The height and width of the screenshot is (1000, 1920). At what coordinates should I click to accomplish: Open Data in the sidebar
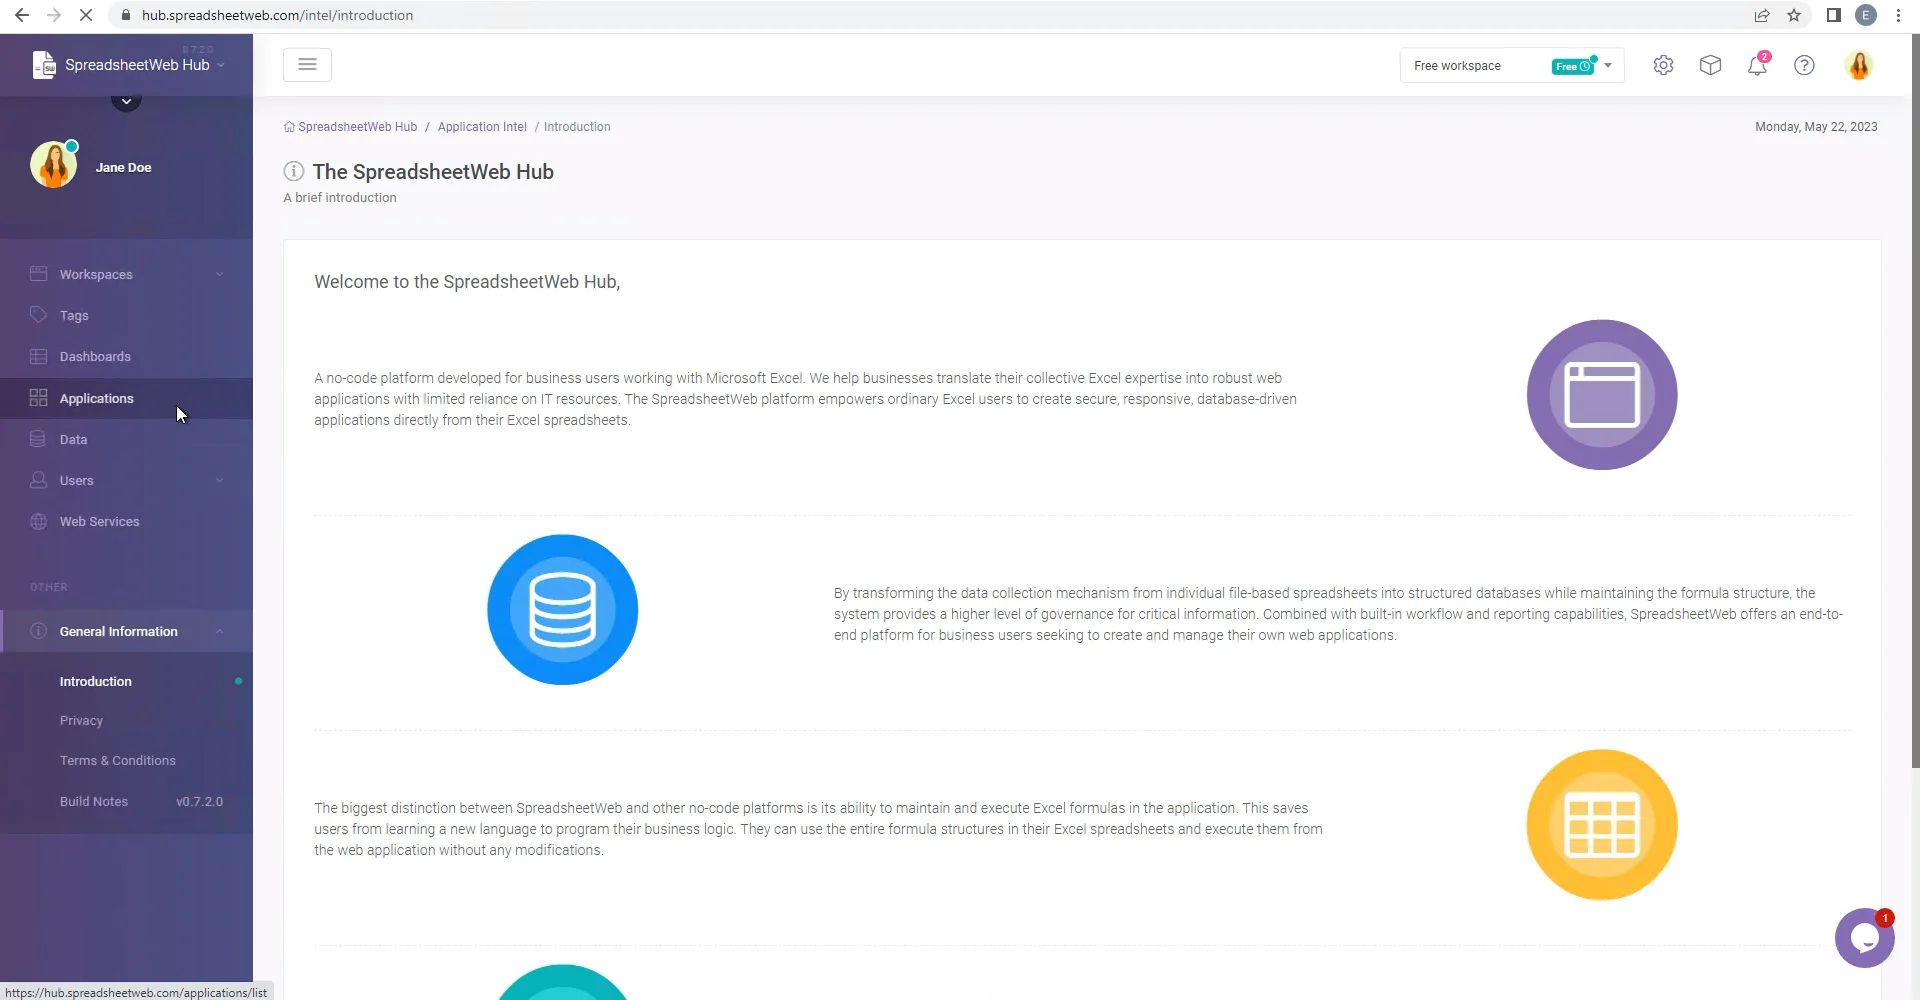126,439
